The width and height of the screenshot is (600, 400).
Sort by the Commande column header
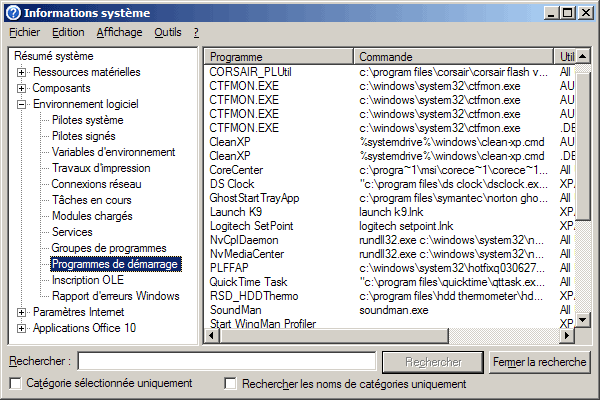pos(455,56)
